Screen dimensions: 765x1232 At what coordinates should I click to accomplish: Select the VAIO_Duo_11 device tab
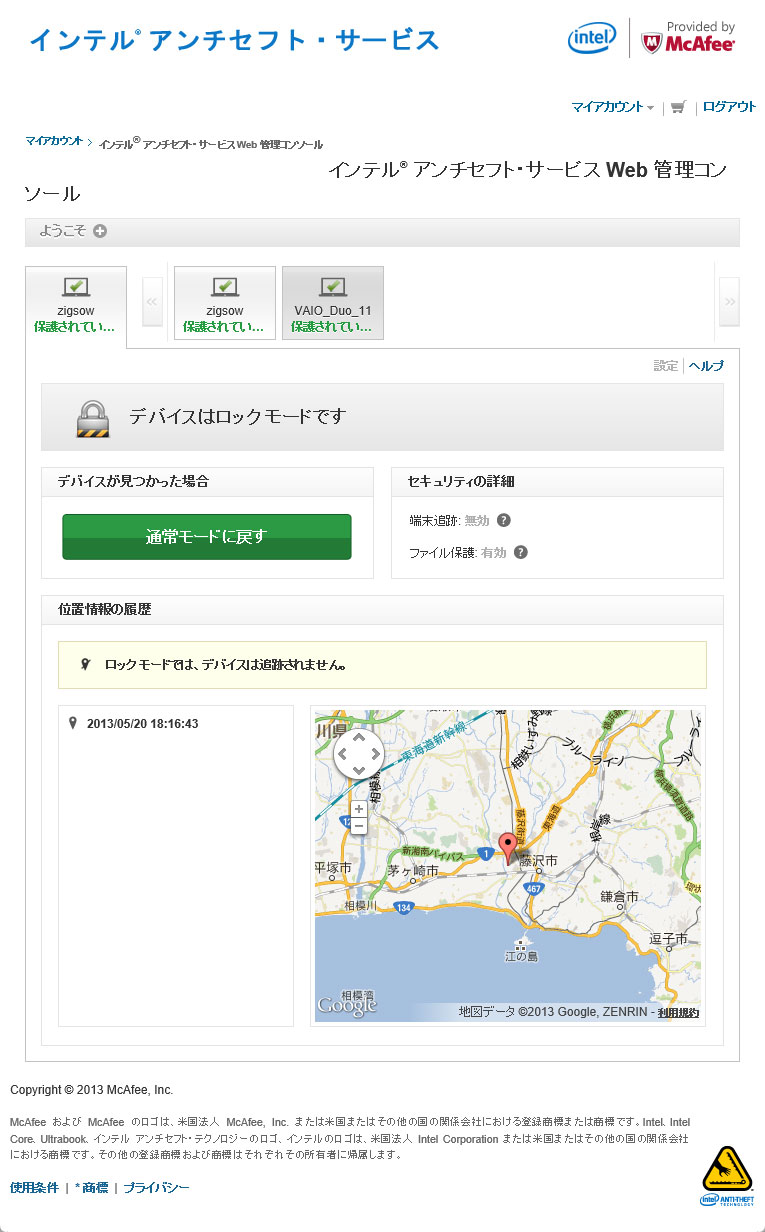pyautogui.click(x=333, y=303)
